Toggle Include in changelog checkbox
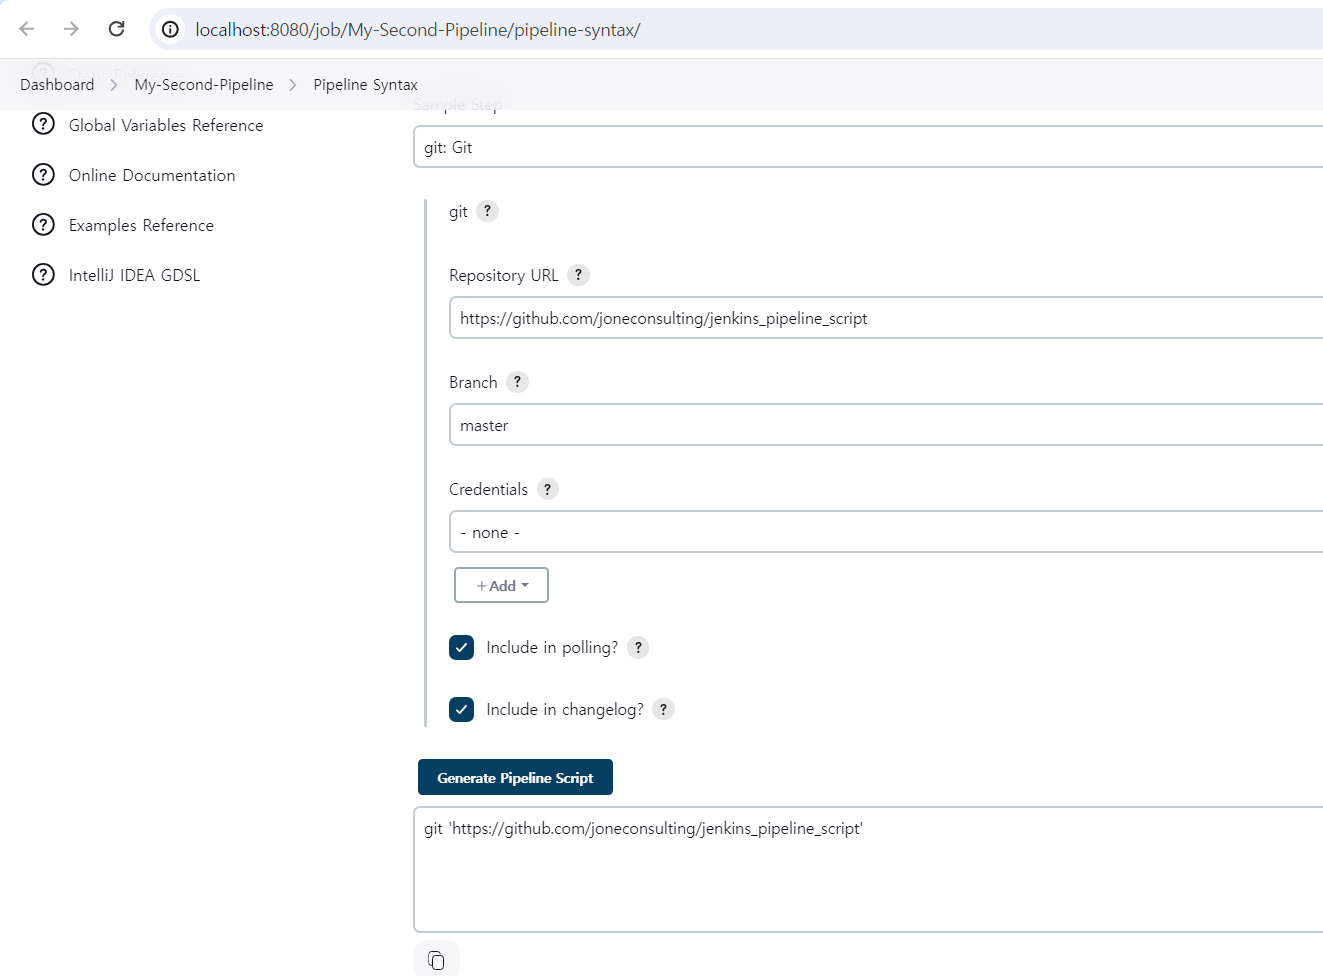This screenshot has width=1323, height=976. click(461, 709)
